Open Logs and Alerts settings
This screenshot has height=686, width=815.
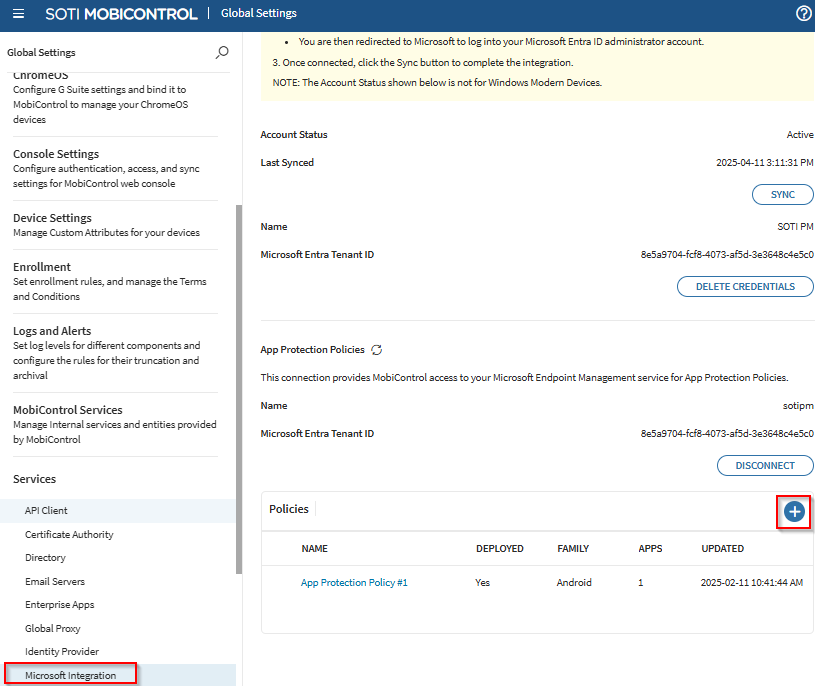[52, 331]
